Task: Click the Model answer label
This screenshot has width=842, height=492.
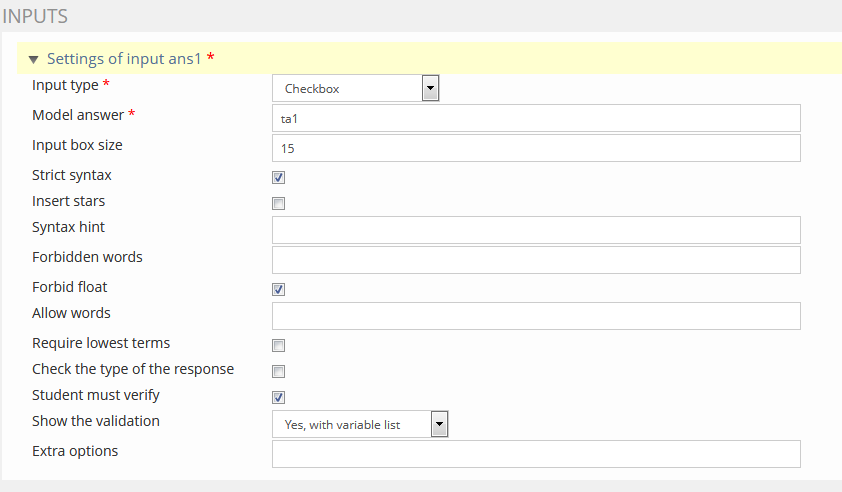Action: pos(78,115)
